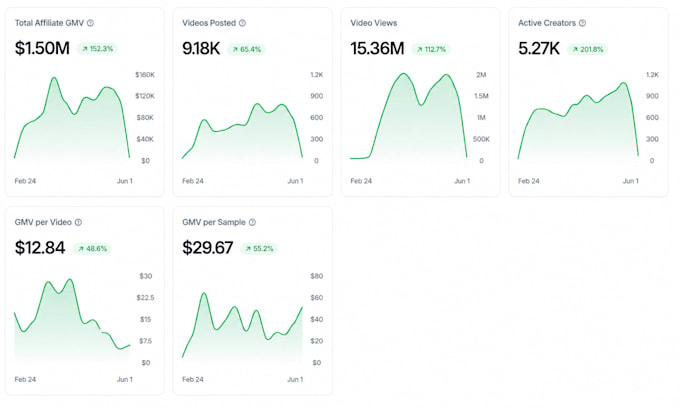The height and width of the screenshot is (408, 680).
Task: Click the 55.2% growth badge
Action: [259, 249]
